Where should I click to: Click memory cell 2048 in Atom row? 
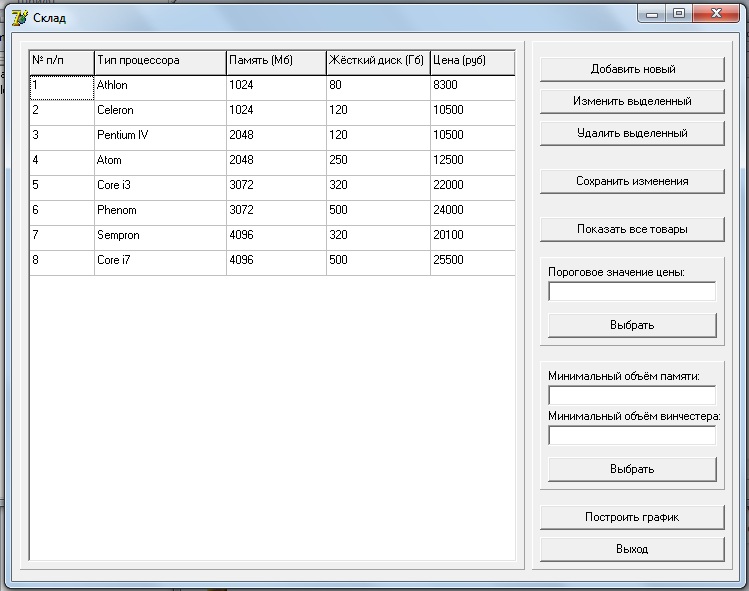pyautogui.click(x=276, y=163)
